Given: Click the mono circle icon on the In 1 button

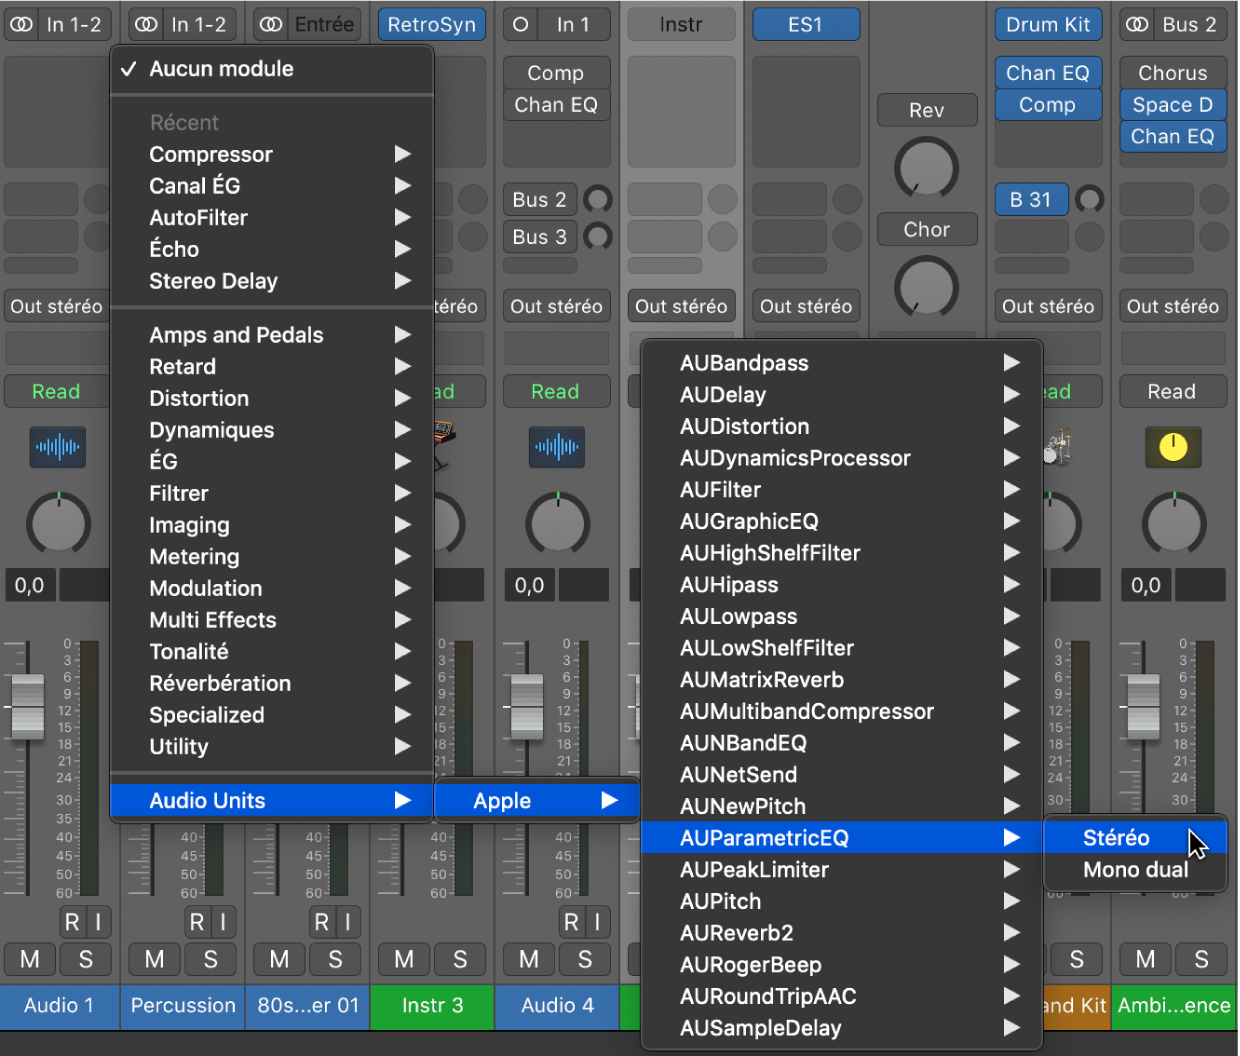Looking at the screenshot, I should pos(520,24).
